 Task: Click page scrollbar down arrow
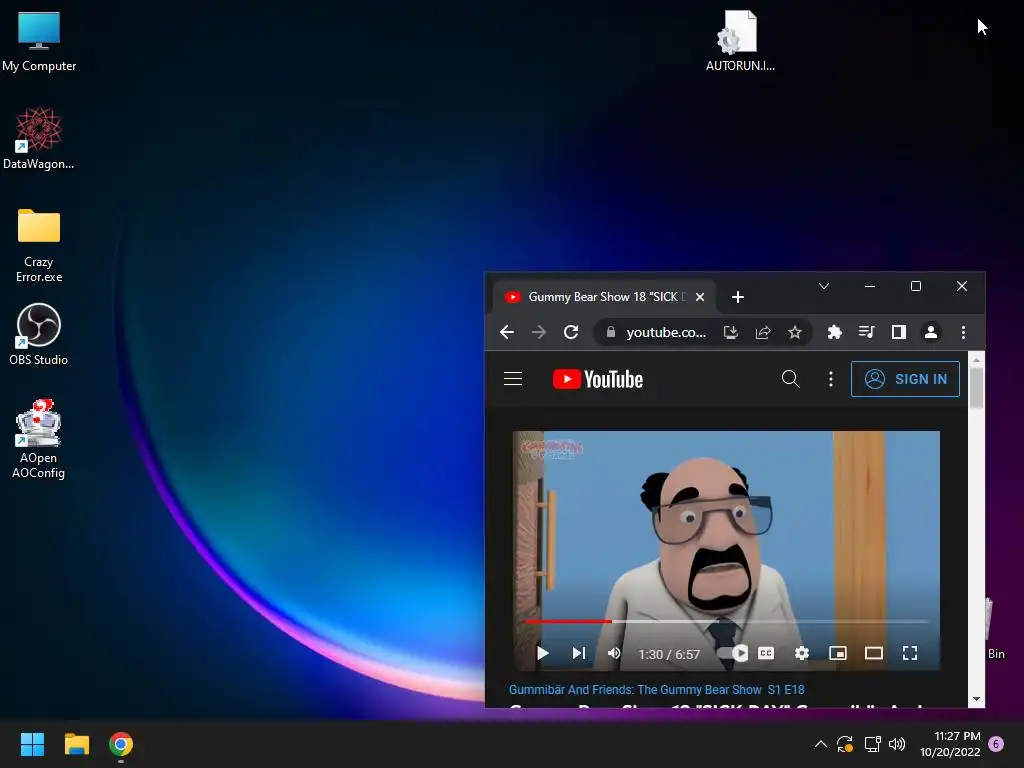pos(976,699)
